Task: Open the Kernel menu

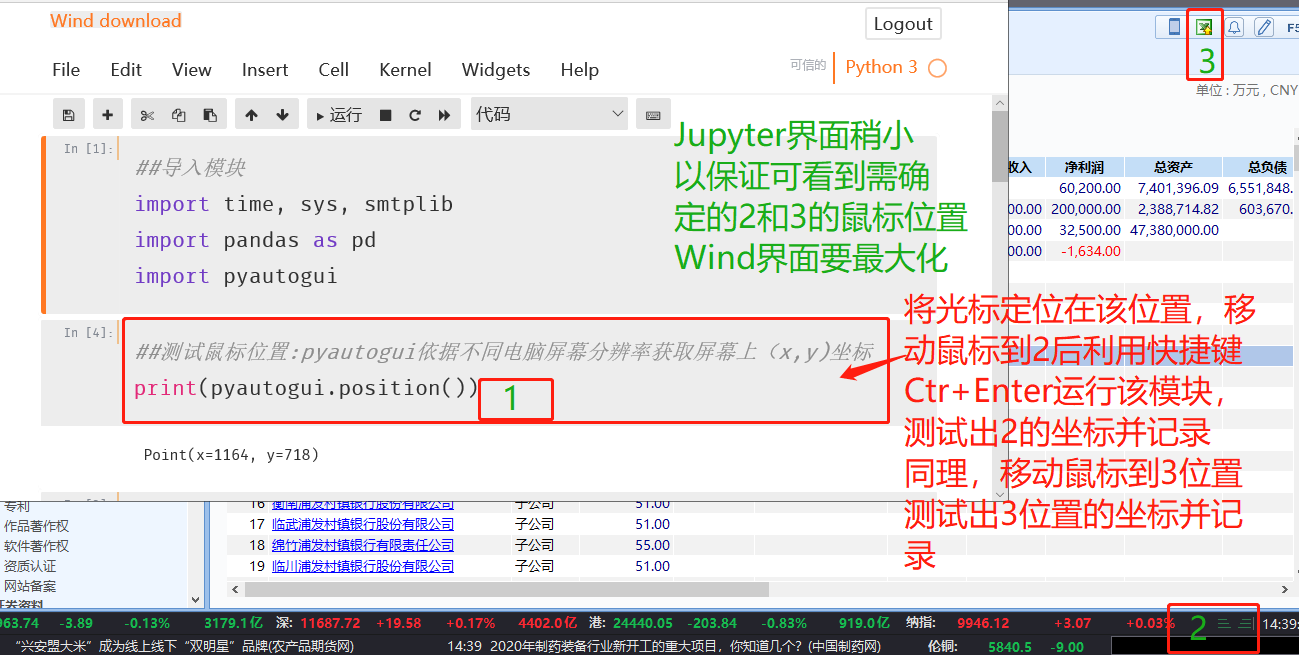Action: pos(405,69)
